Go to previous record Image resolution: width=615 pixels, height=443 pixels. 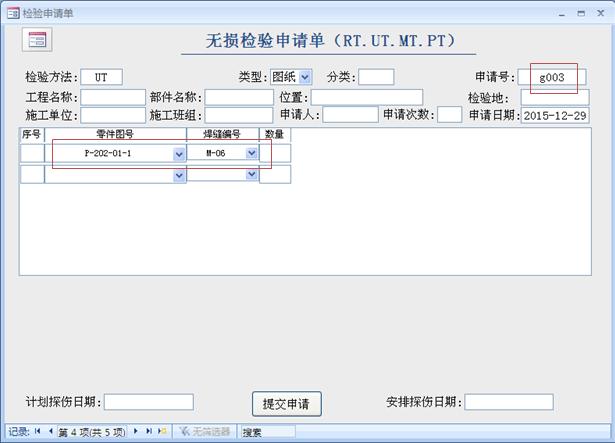coord(49,432)
